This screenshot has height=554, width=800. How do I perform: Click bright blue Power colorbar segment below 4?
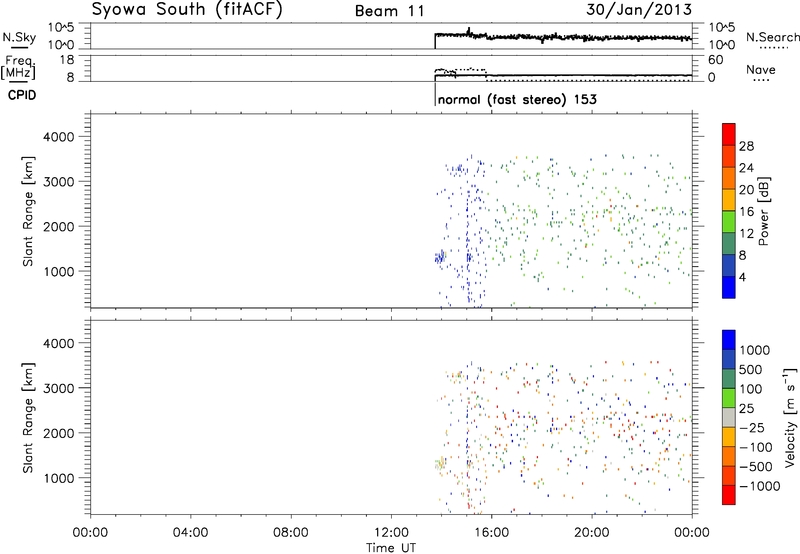[729, 287]
